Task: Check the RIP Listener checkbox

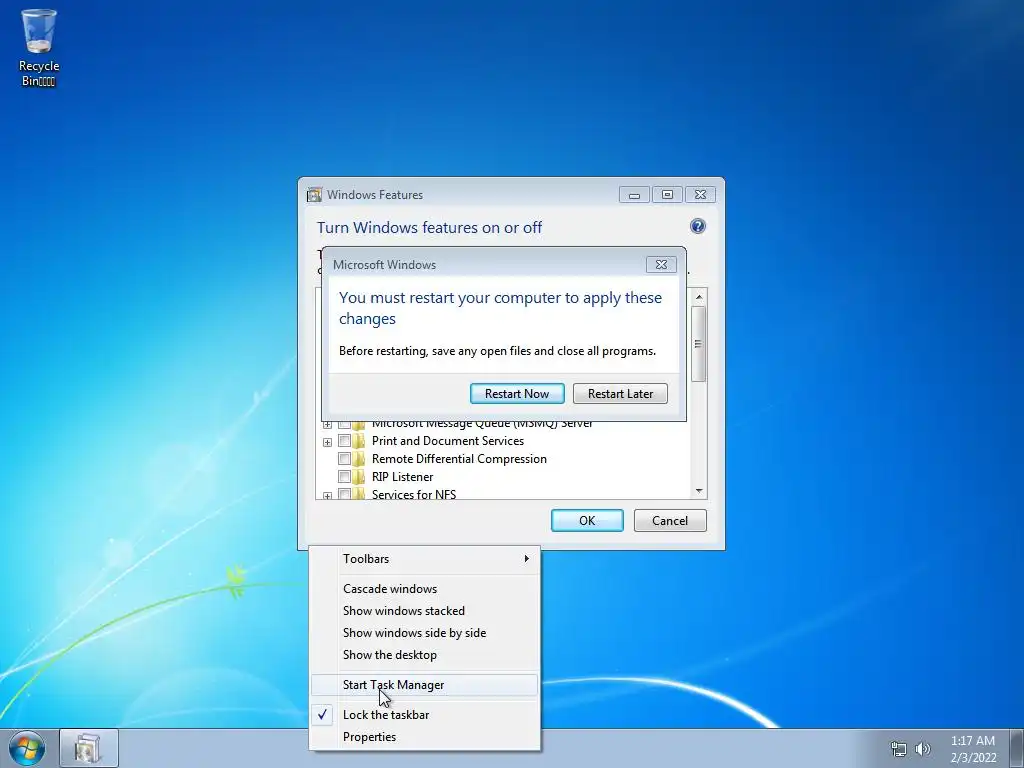Action: point(344,477)
